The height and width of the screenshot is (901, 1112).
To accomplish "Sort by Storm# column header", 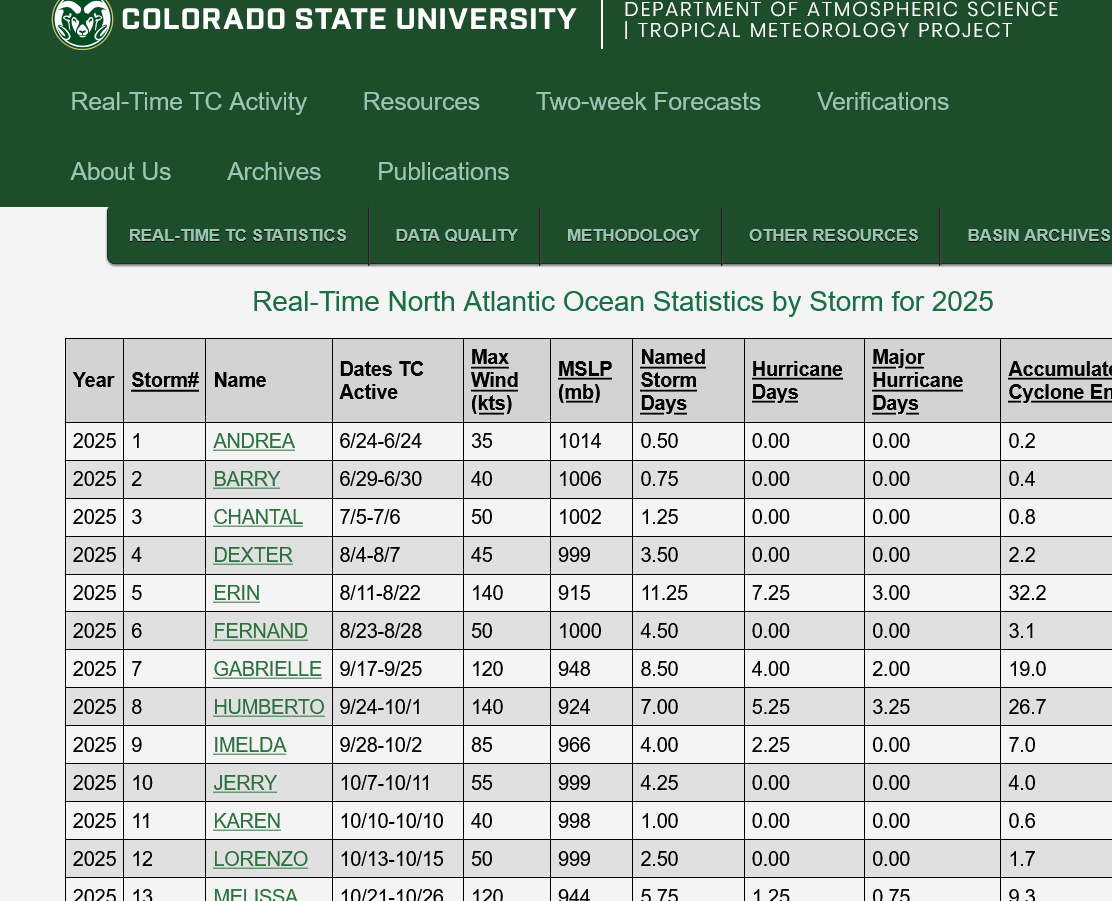I will [x=164, y=380].
